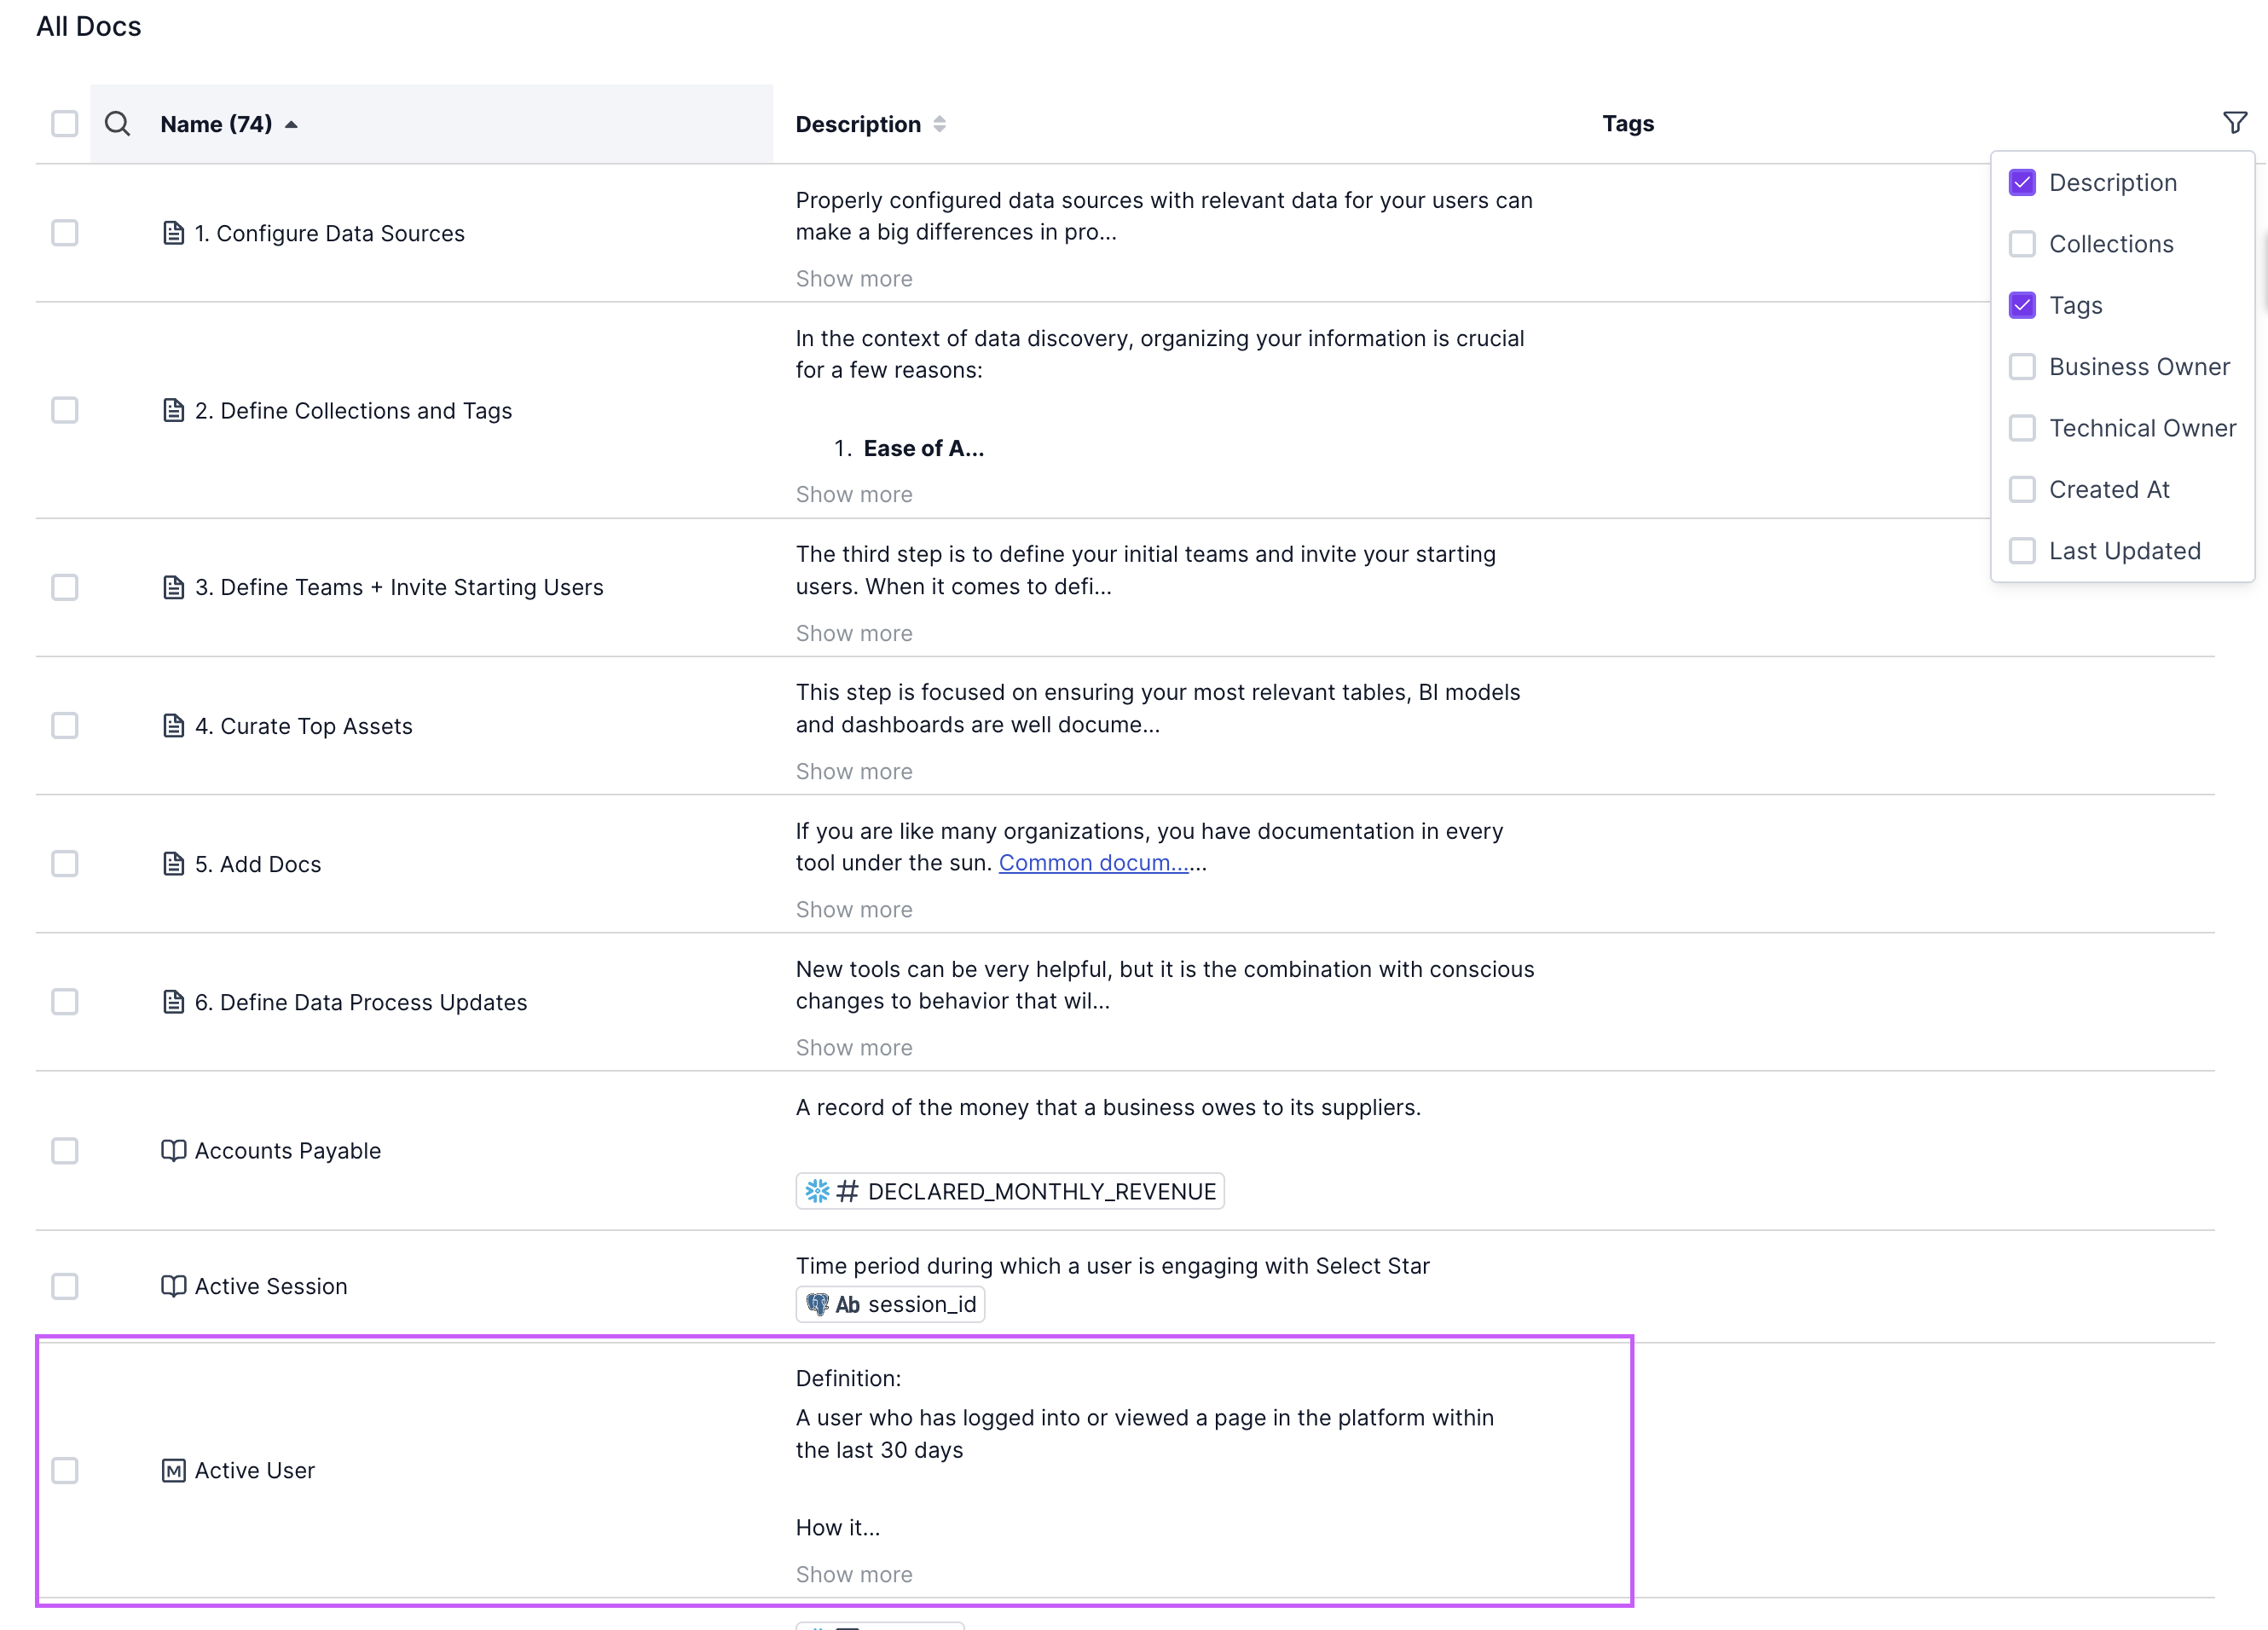Screen dimensions: 2268x1630
Task: Open the 6. Define Data Process Updates doc
Action: tap(360, 1002)
